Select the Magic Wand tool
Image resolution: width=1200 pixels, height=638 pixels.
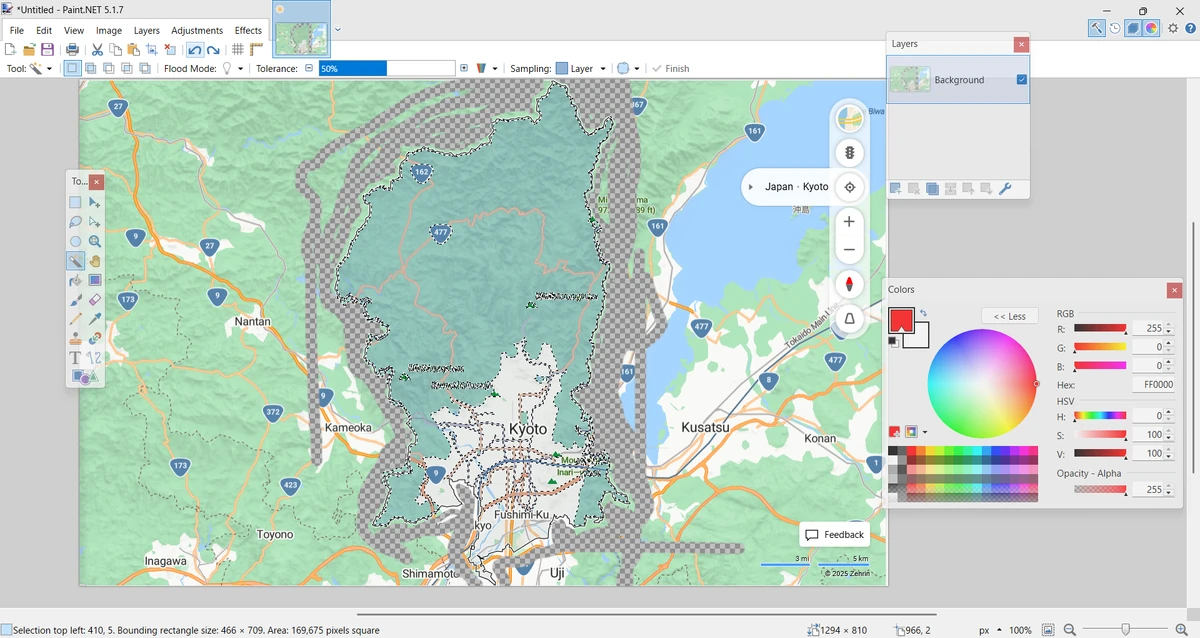[75, 261]
